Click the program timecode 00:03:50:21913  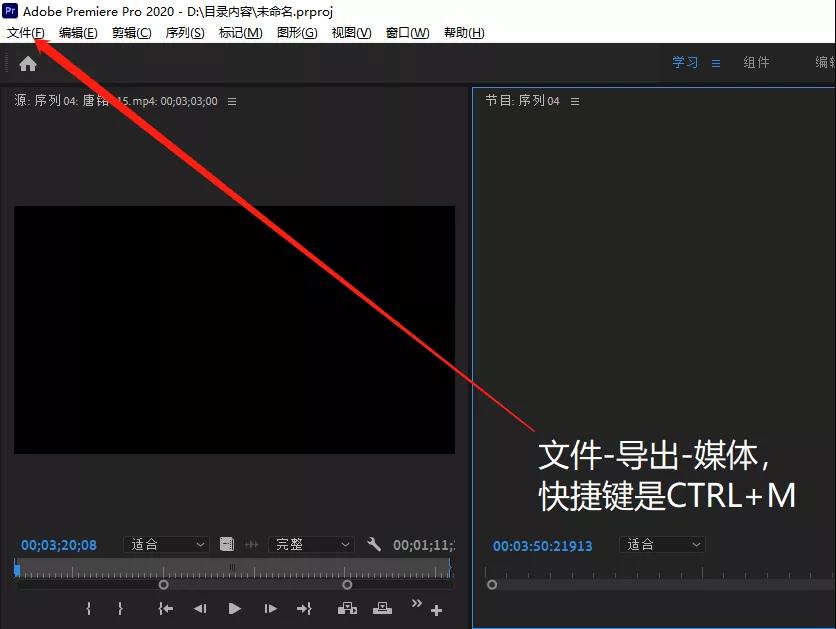542,546
